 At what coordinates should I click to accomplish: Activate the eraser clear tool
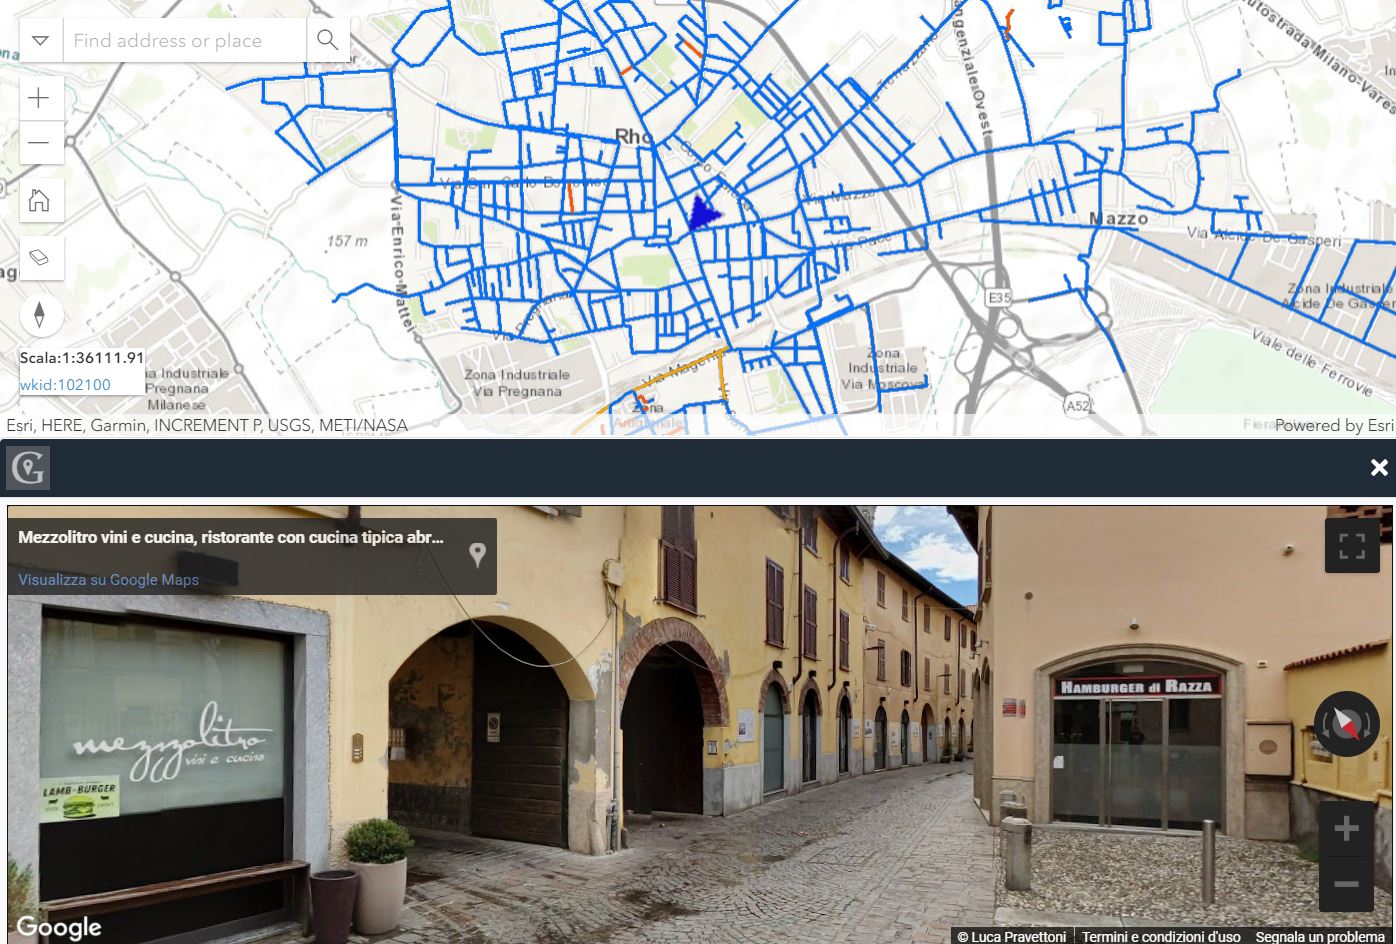pyautogui.click(x=39, y=258)
